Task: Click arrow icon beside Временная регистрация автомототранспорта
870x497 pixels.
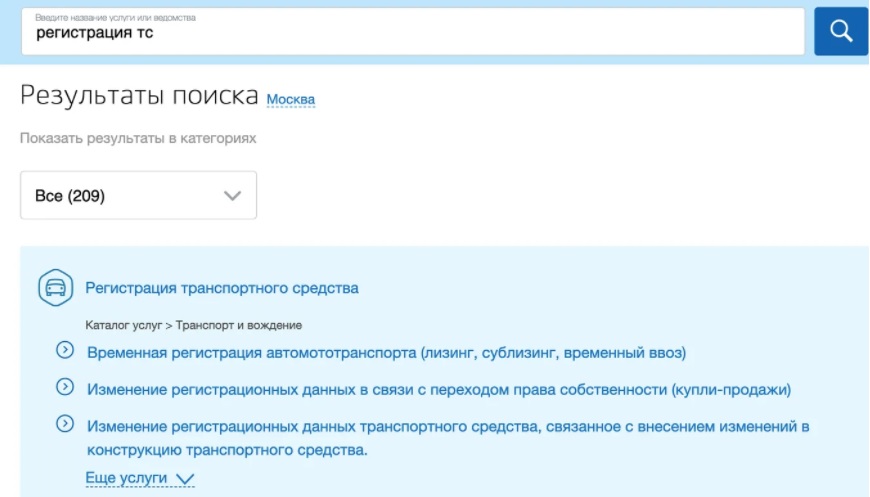Action: click(65, 350)
